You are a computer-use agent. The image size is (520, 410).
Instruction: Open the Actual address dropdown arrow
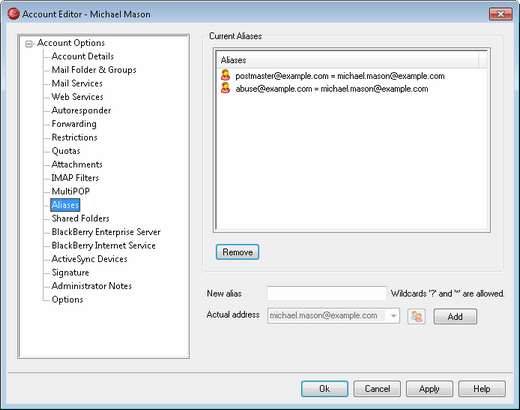tap(393, 316)
